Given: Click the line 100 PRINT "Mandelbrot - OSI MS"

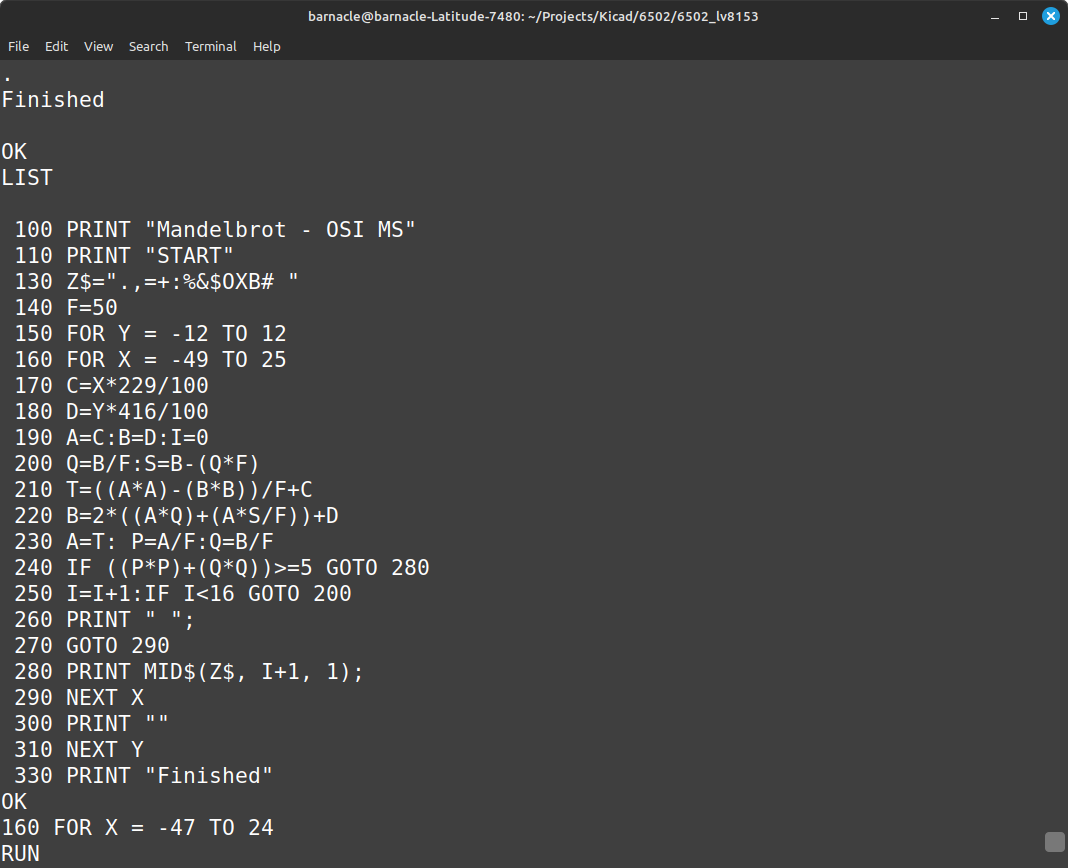Looking at the screenshot, I should 215,230.
